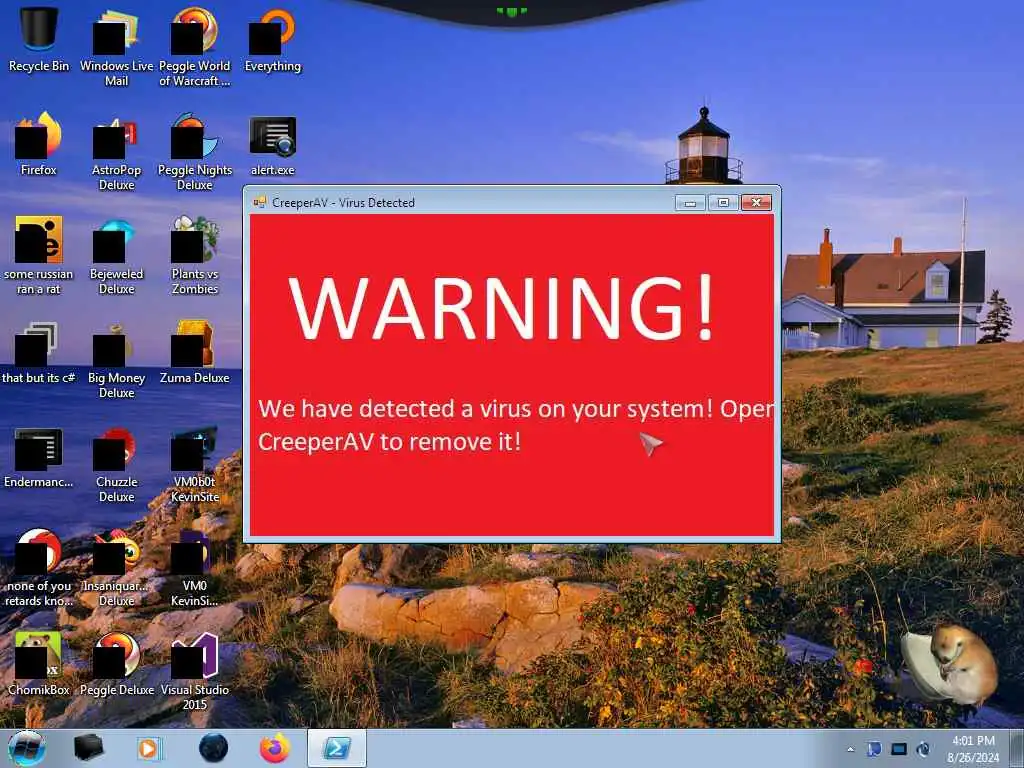Image resolution: width=1024 pixels, height=768 pixels.
Task: Close the CreeperAV Virus Detected window
Action: (x=756, y=202)
